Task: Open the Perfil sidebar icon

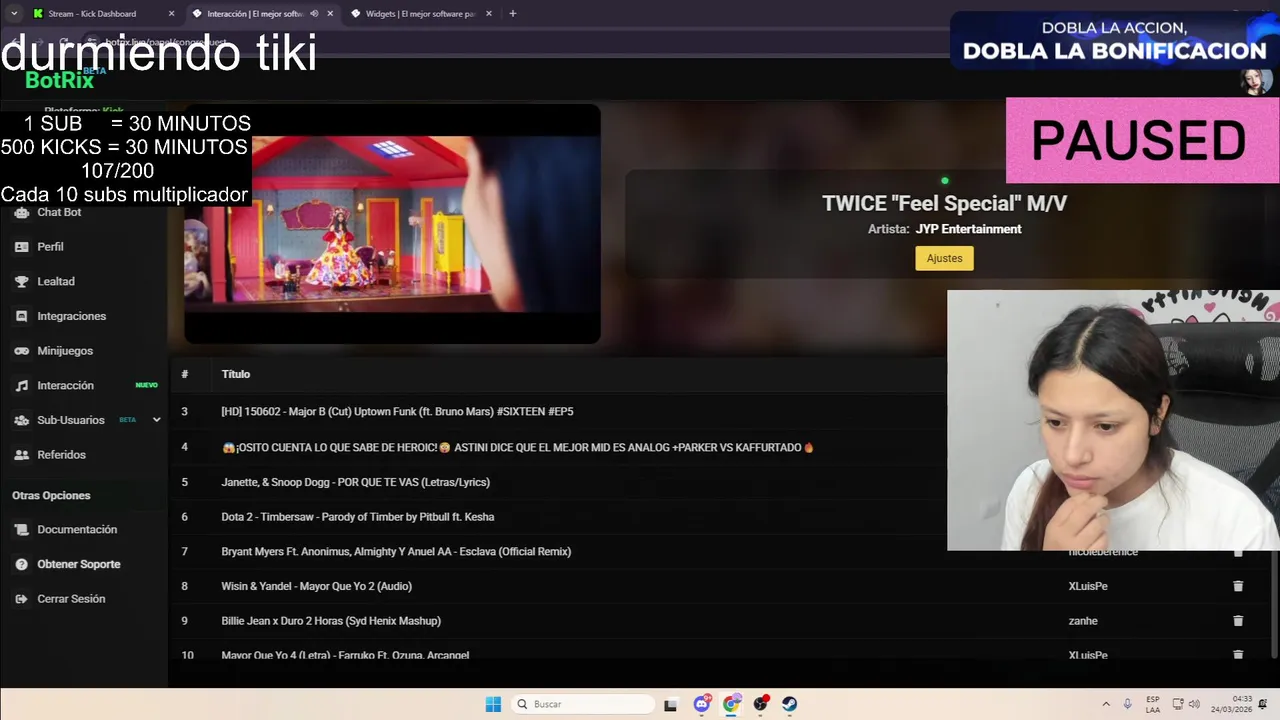Action: [x=21, y=247]
